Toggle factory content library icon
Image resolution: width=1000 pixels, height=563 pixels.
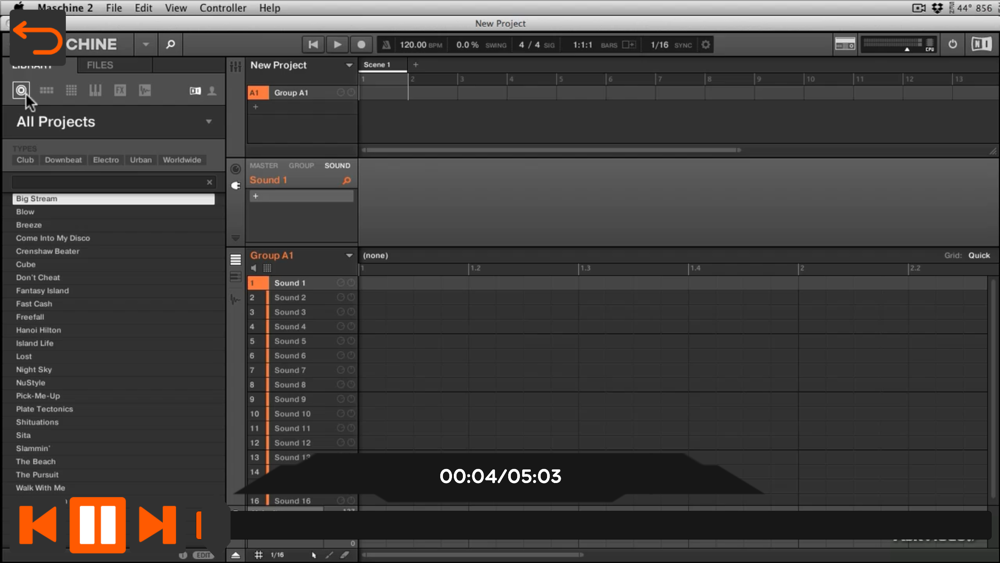(x=195, y=91)
